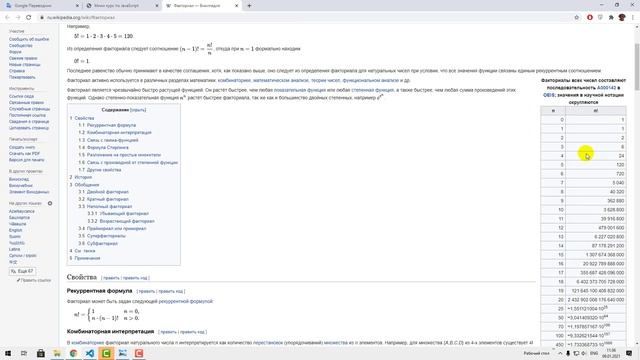Bookmark this page with the star icon

click(x=577, y=18)
